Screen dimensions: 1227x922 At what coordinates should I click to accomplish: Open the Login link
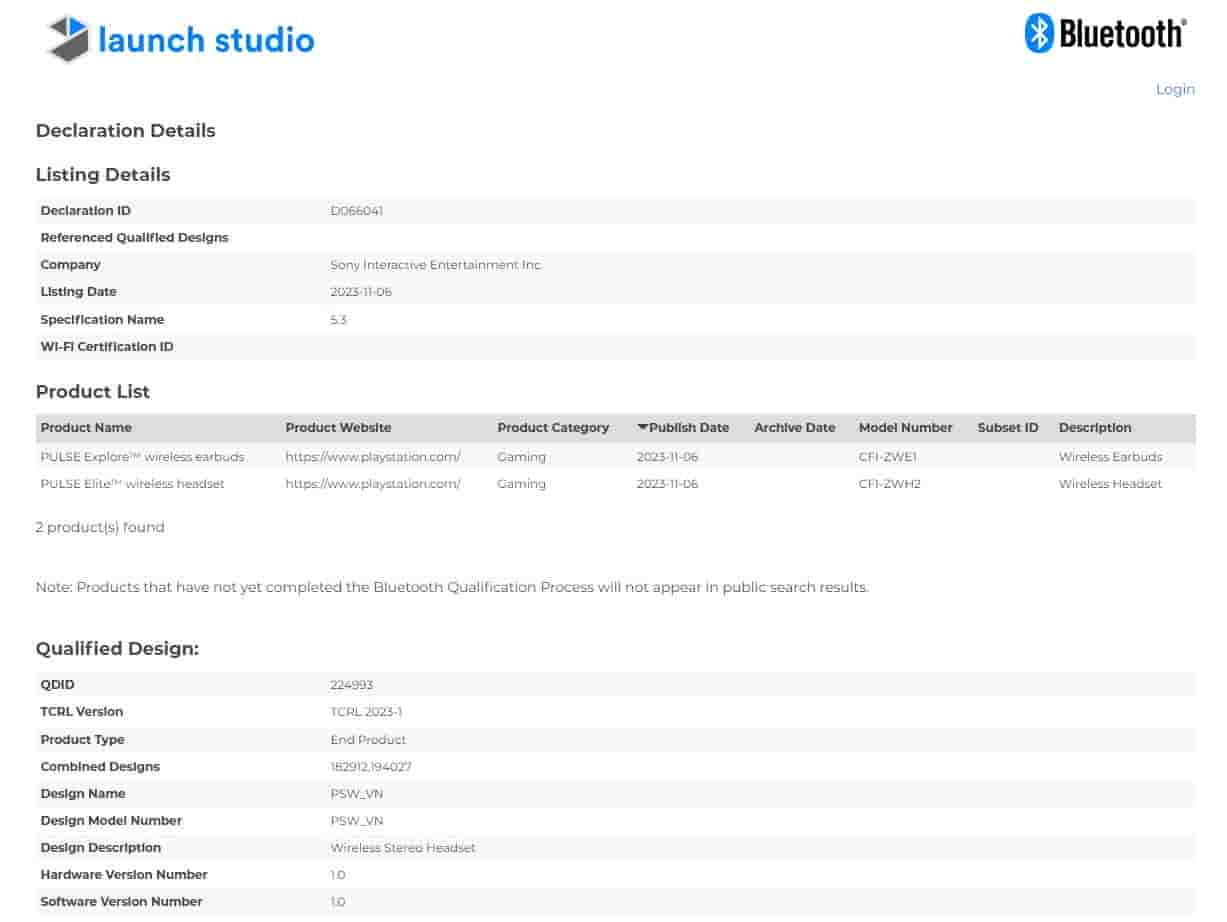click(x=1174, y=89)
